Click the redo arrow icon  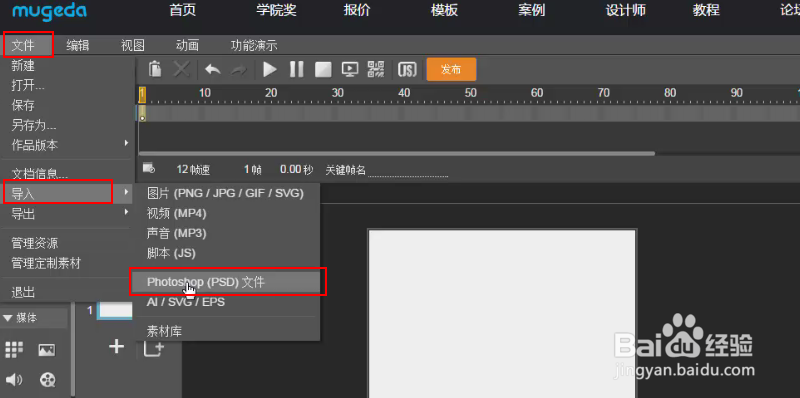(x=239, y=70)
